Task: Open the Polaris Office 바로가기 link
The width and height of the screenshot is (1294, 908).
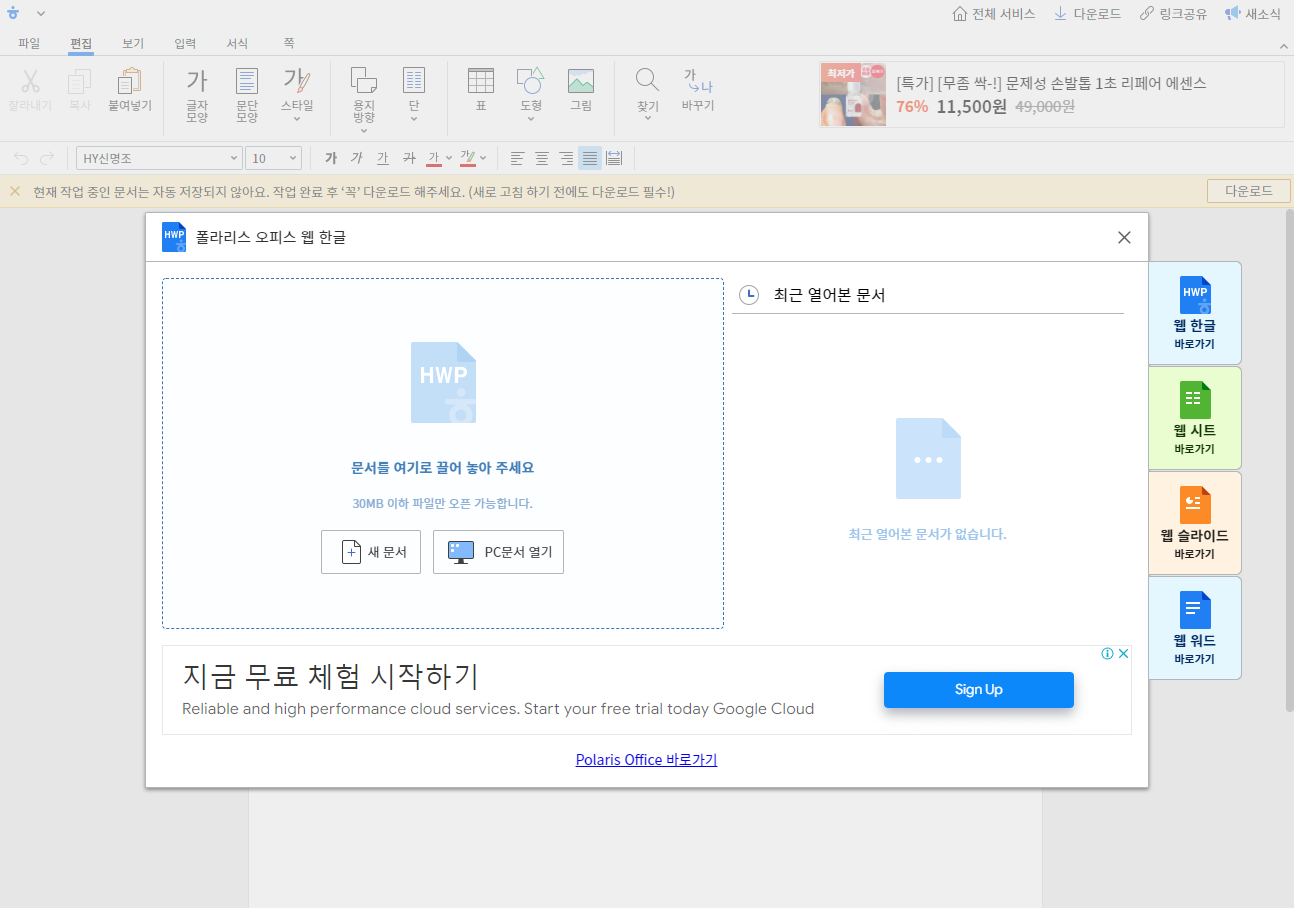Action: (x=646, y=760)
